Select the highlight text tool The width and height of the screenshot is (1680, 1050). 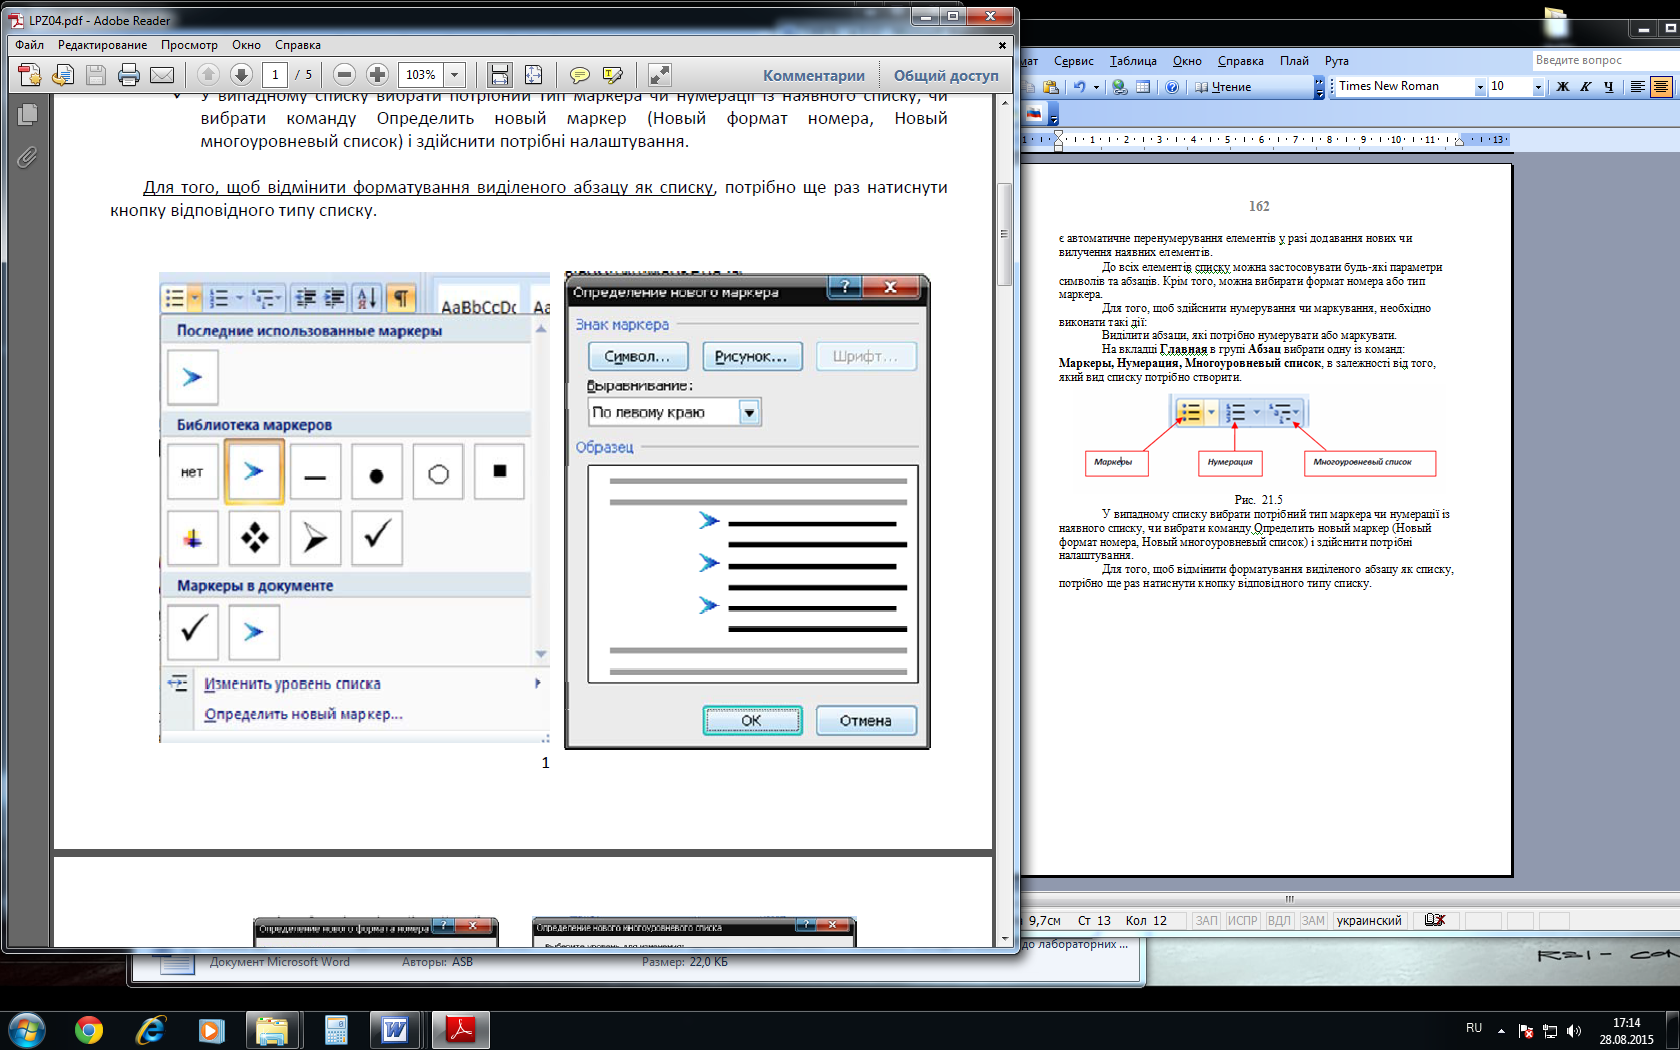[x=612, y=75]
